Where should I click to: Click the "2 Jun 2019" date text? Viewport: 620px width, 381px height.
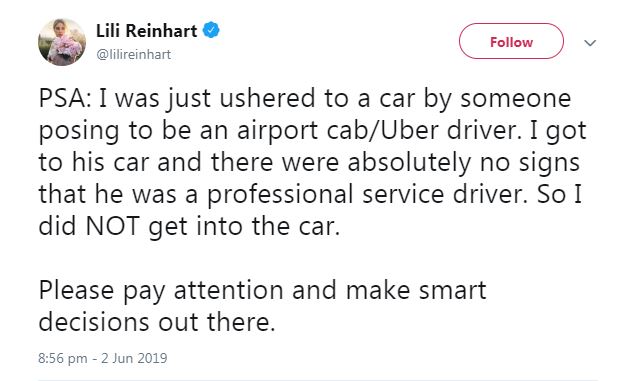pyautogui.click(x=134, y=358)
